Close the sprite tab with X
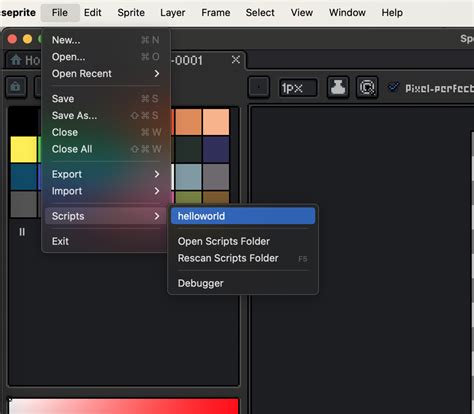The width and height of the screenshot is (474, 414). coord(236,60)
